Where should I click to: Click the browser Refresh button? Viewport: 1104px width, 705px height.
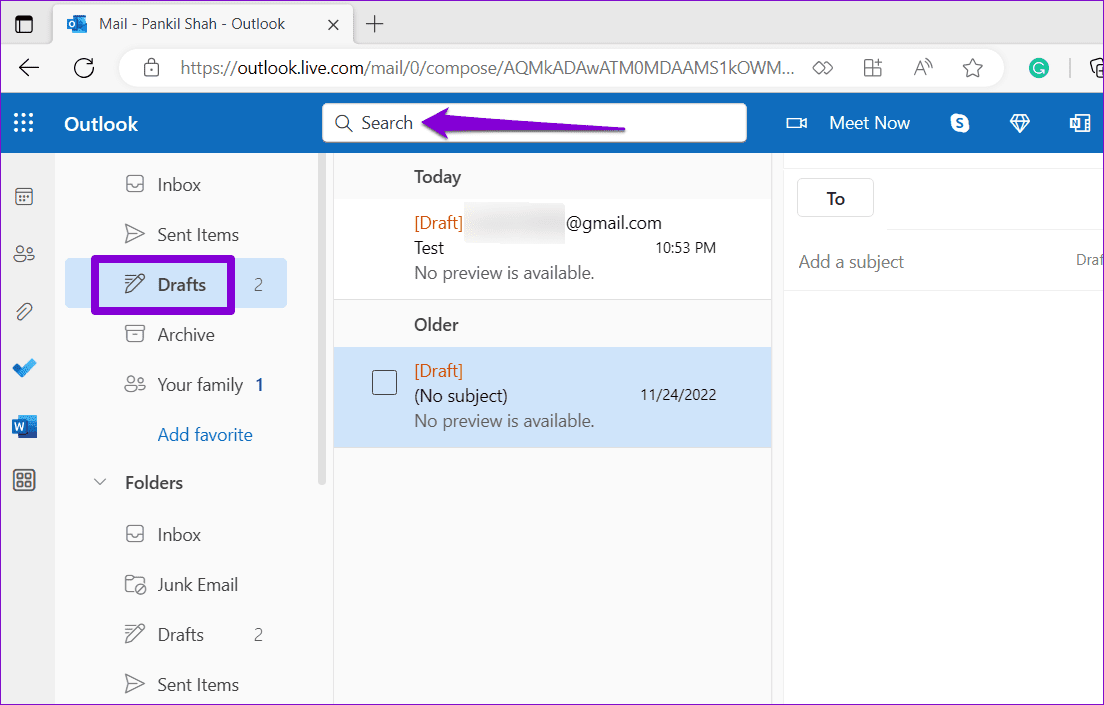click(x=84, y=68)
